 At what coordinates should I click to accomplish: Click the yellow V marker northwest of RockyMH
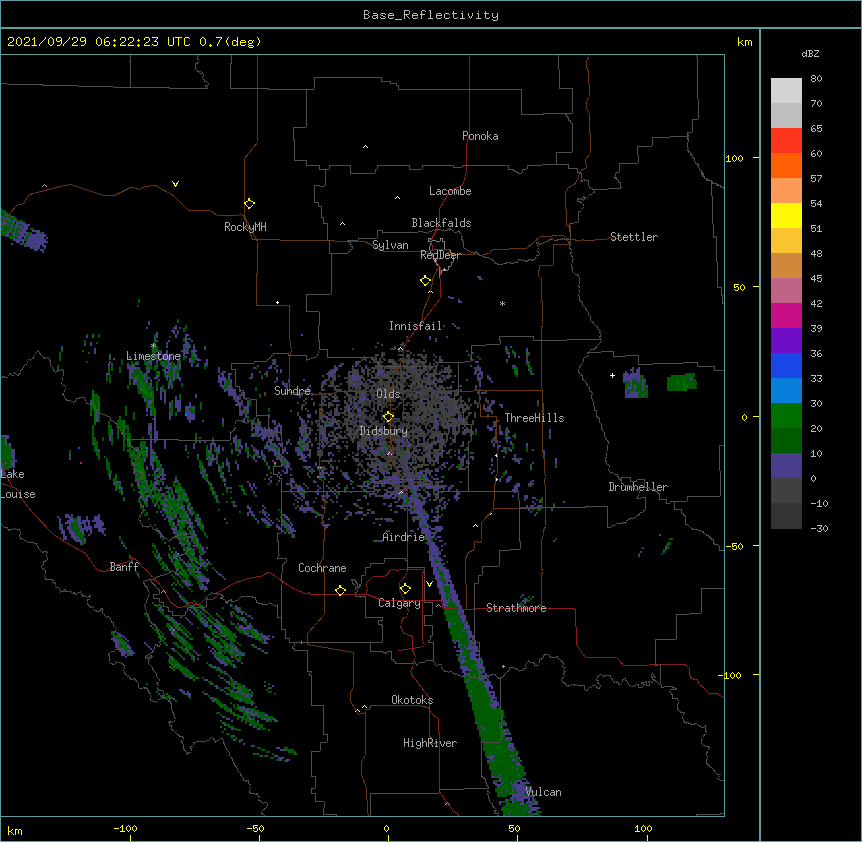(175, 184)
